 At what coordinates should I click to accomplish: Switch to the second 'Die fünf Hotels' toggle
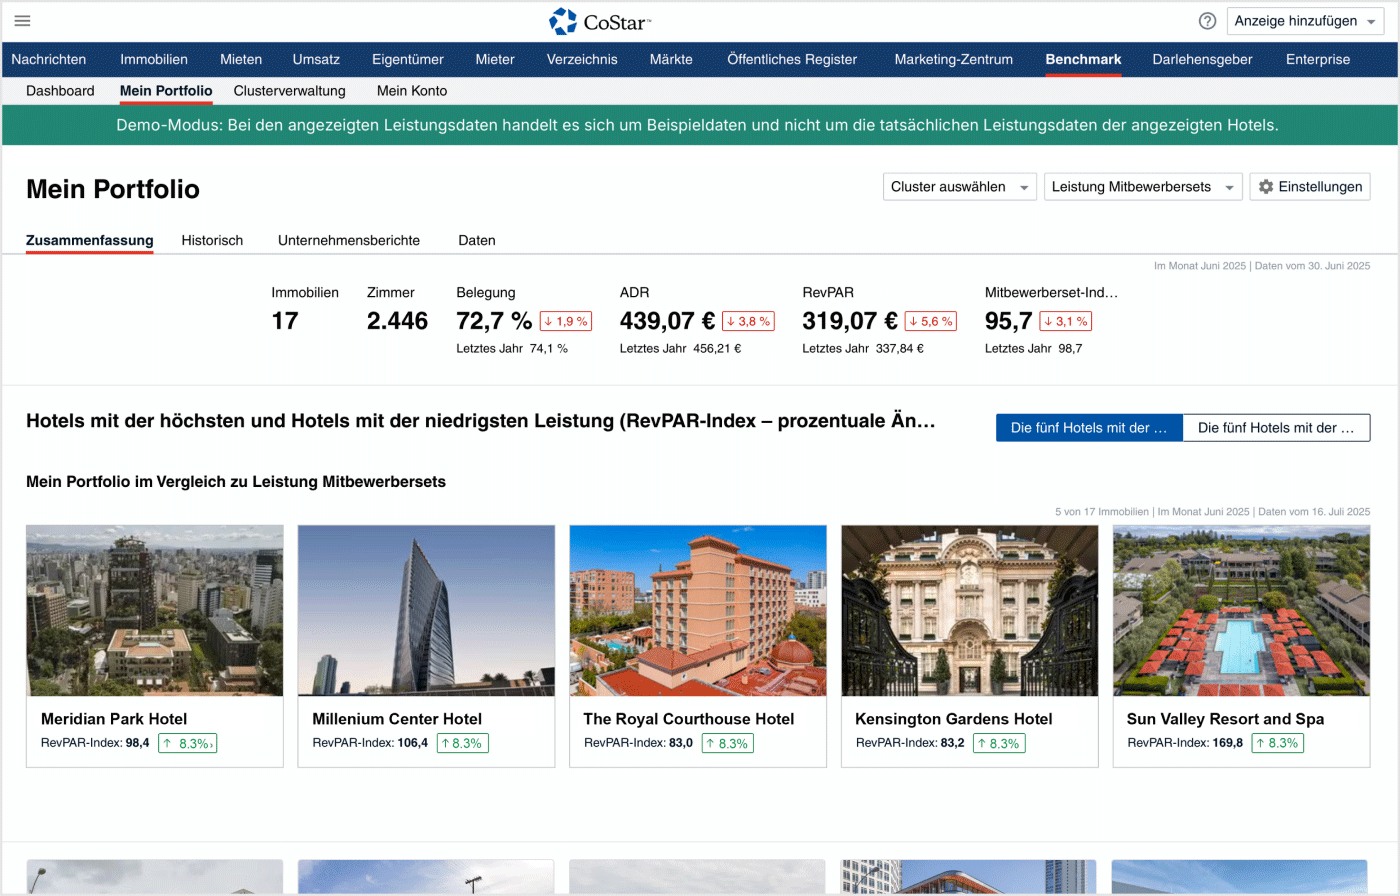click(x=1275, y=428)
